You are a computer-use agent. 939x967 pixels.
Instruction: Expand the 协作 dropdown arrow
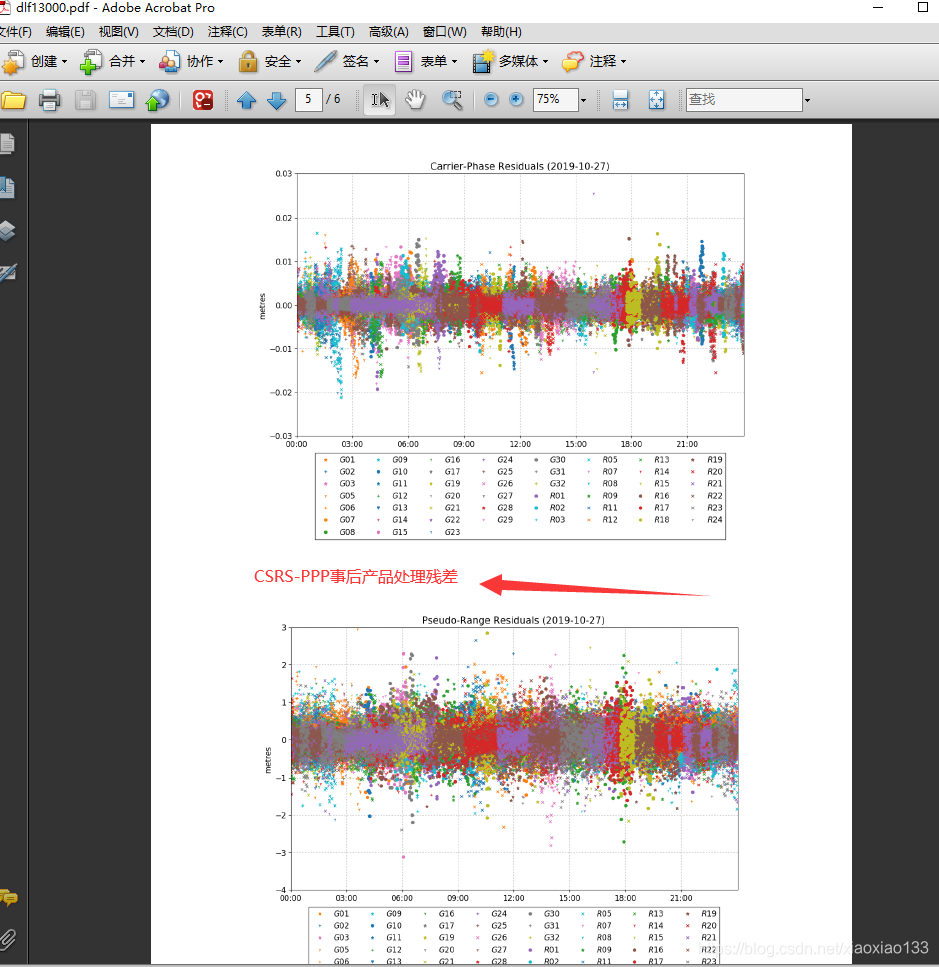click(x=221, y=62)
